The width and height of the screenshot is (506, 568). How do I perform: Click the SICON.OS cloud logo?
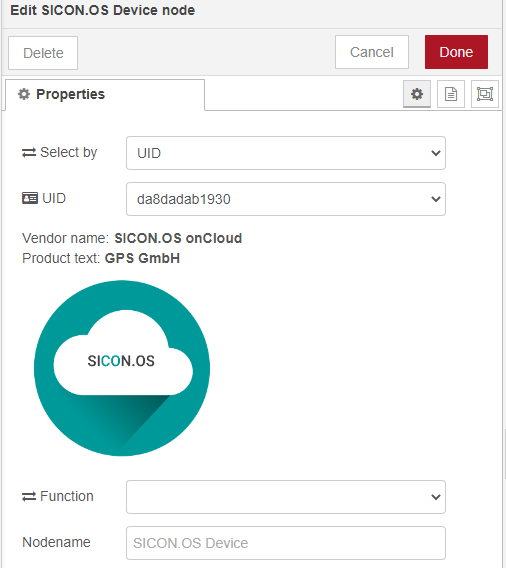point(122,368)
